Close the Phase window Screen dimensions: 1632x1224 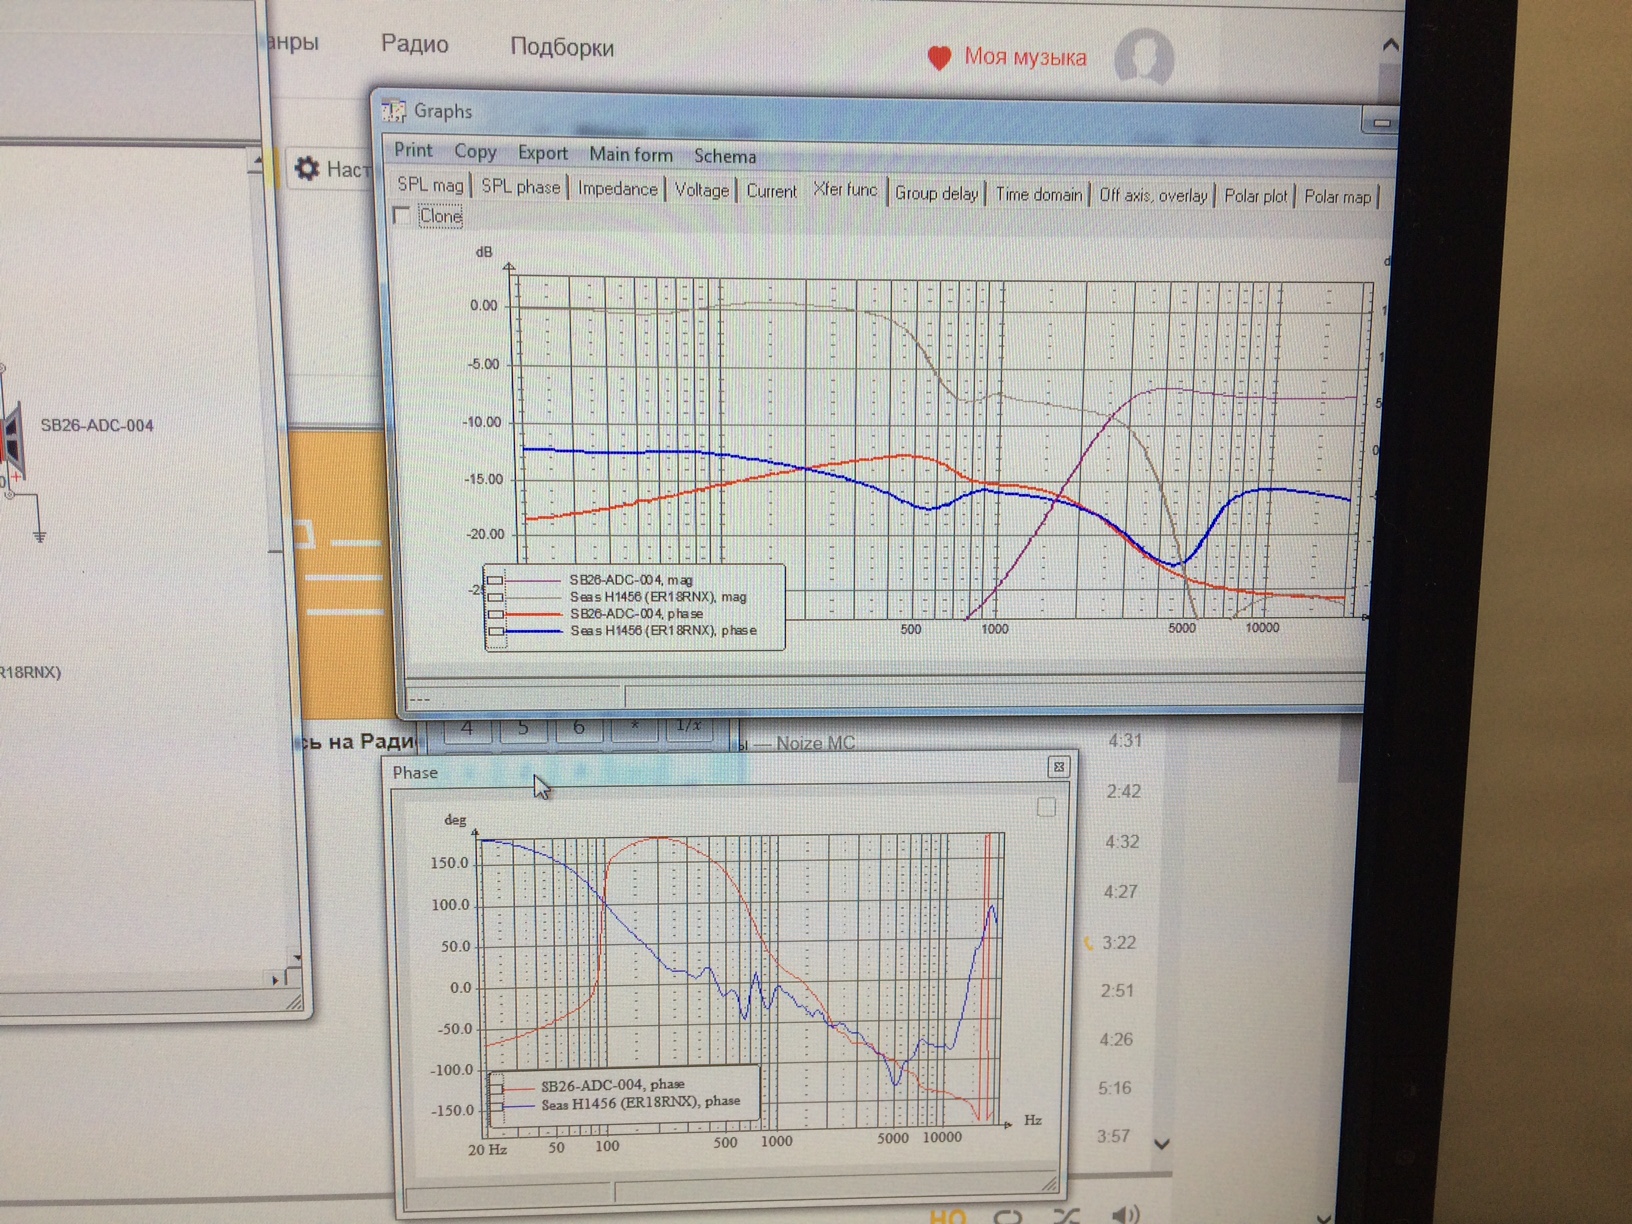(1058, 767)
